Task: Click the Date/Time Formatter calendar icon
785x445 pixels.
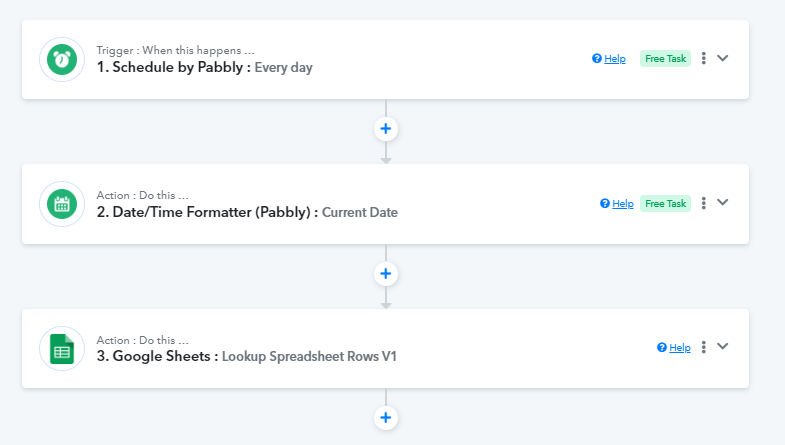Action: pyautogui.click(x=62, y=204)
